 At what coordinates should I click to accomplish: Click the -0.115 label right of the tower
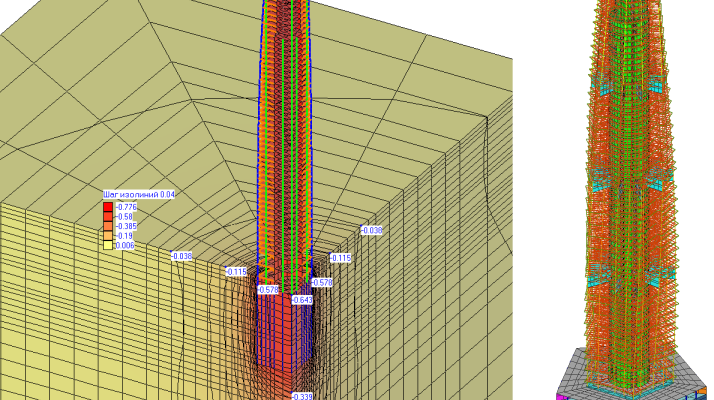click(x=341, y=258)
